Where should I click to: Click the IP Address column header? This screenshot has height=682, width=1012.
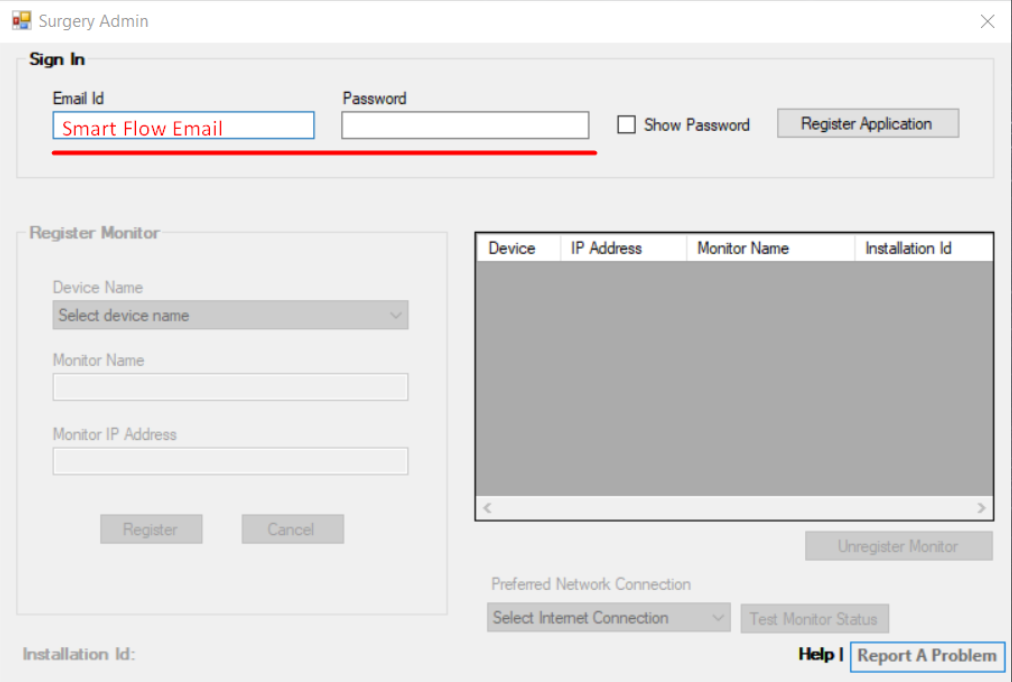pyautogui.click(x=623, y=248)
